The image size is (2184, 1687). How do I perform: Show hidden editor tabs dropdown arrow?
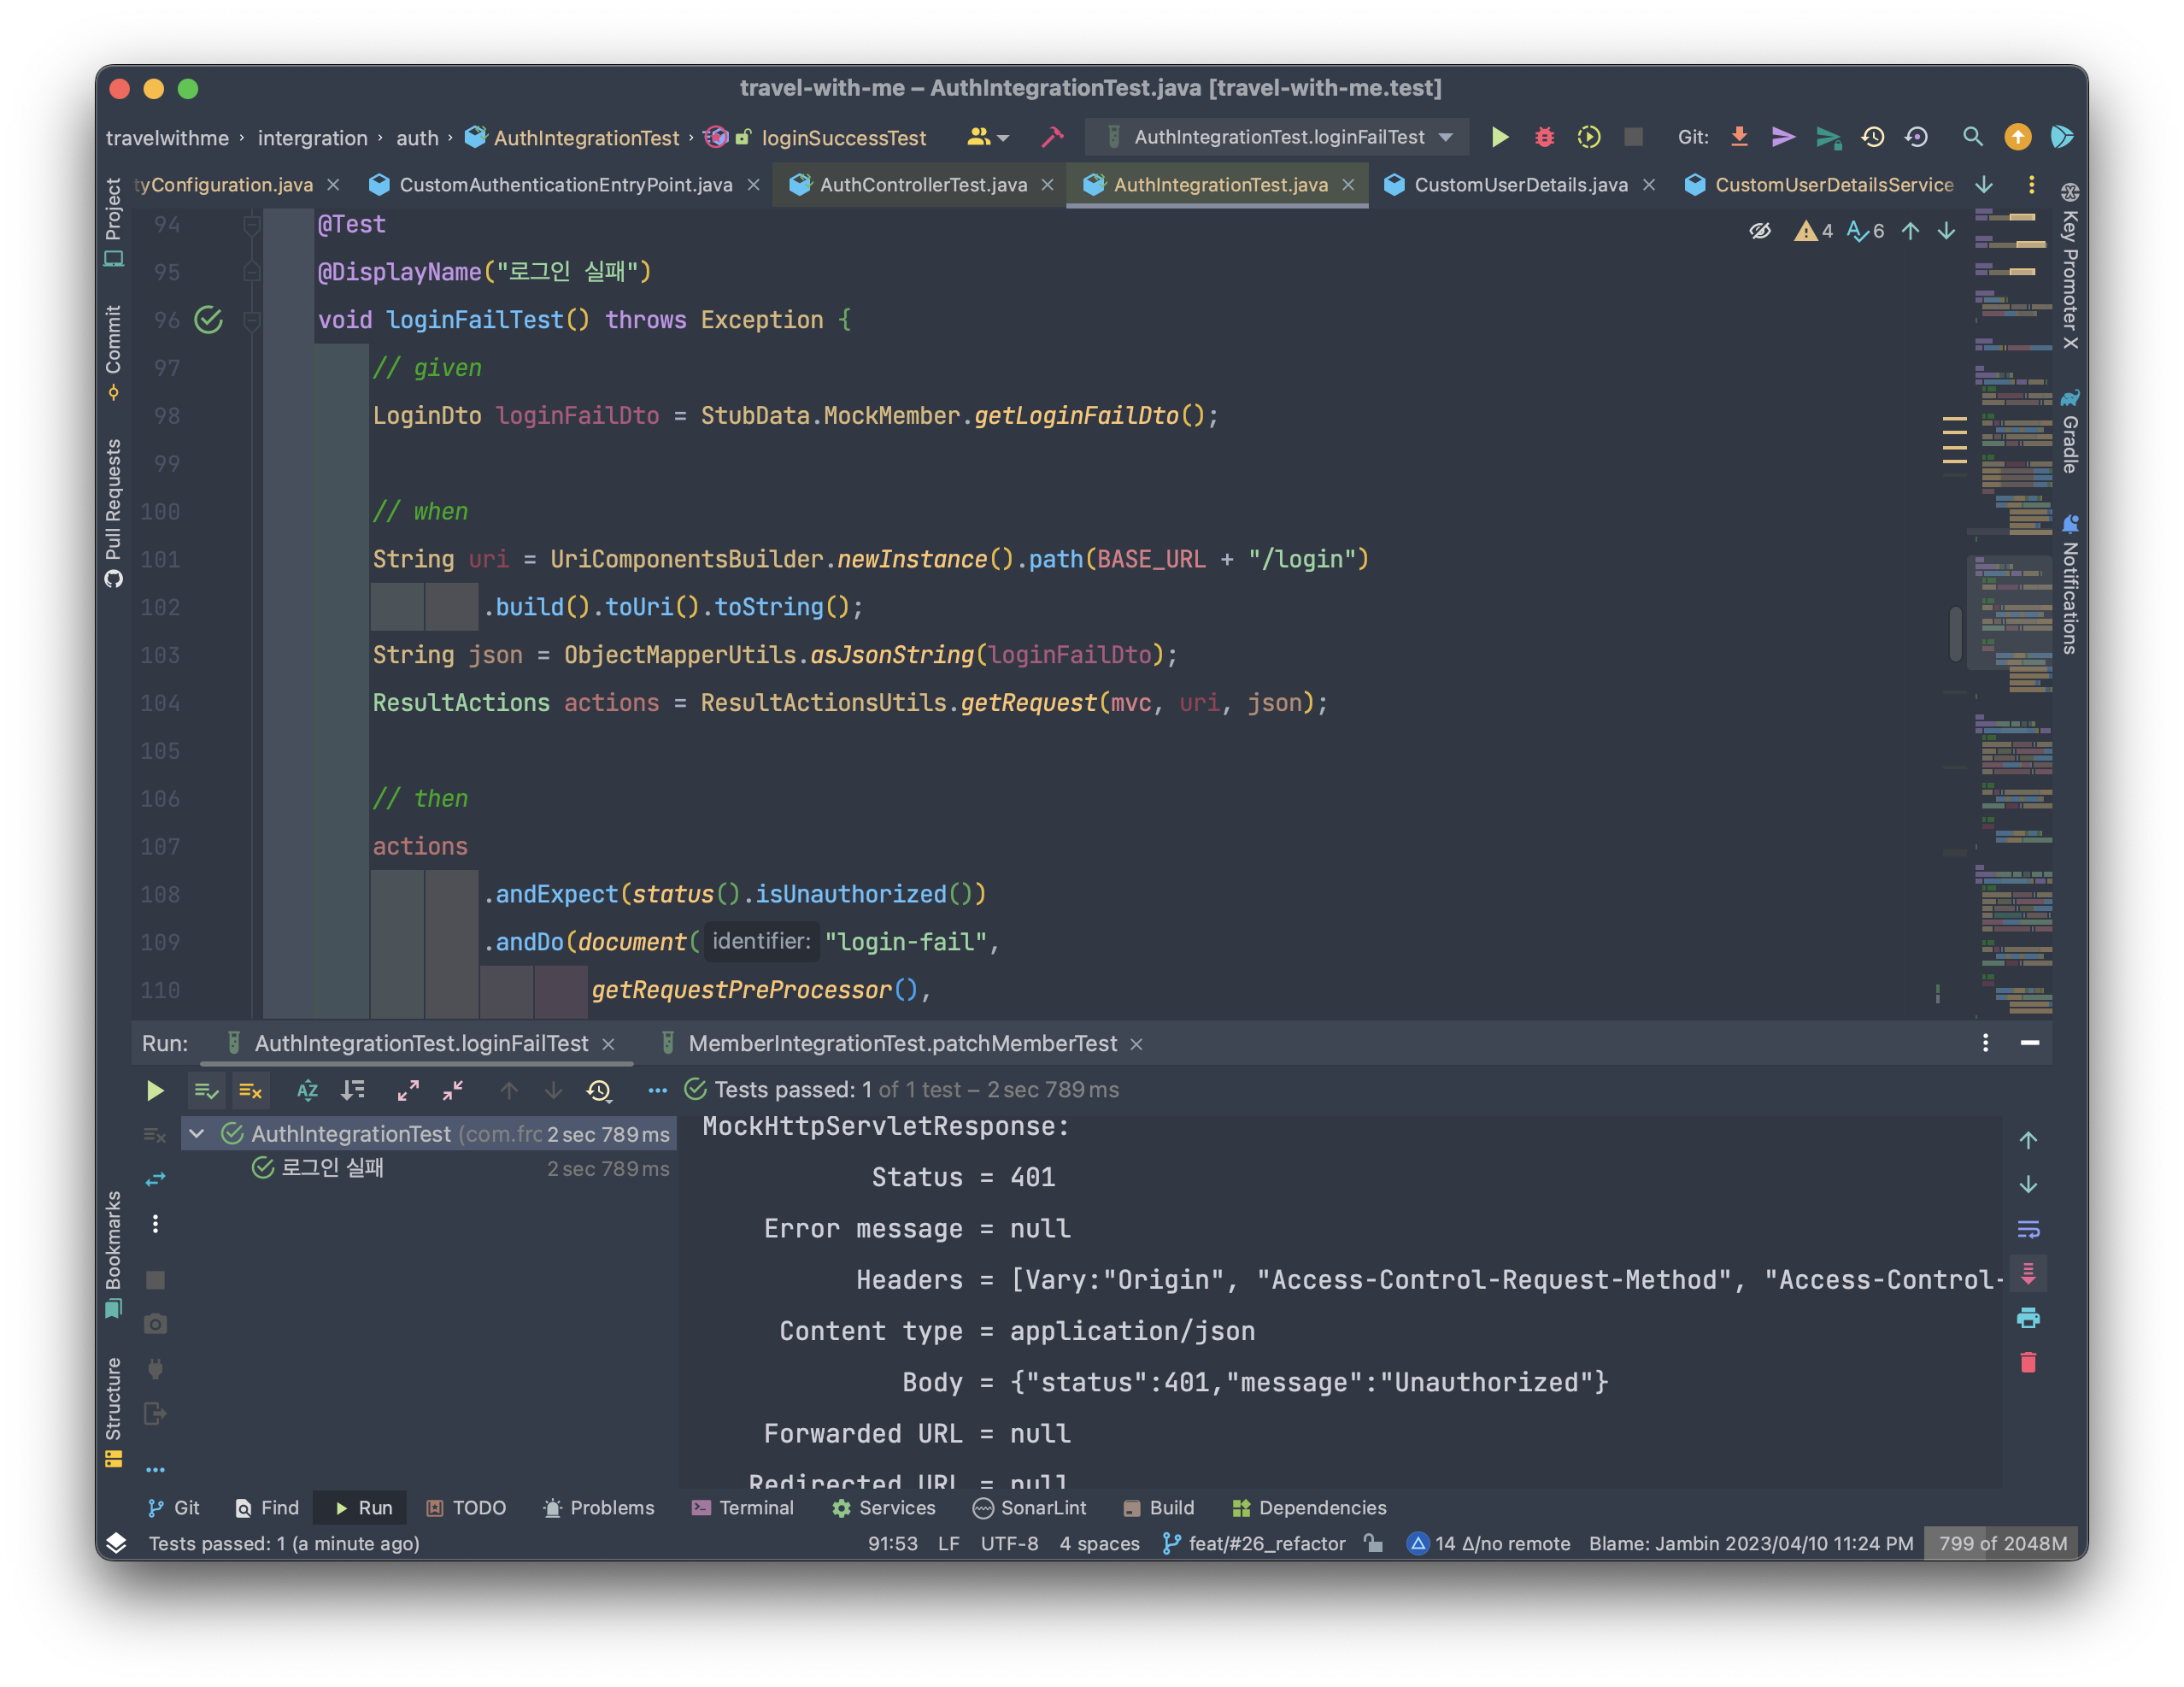point(1984,185)
